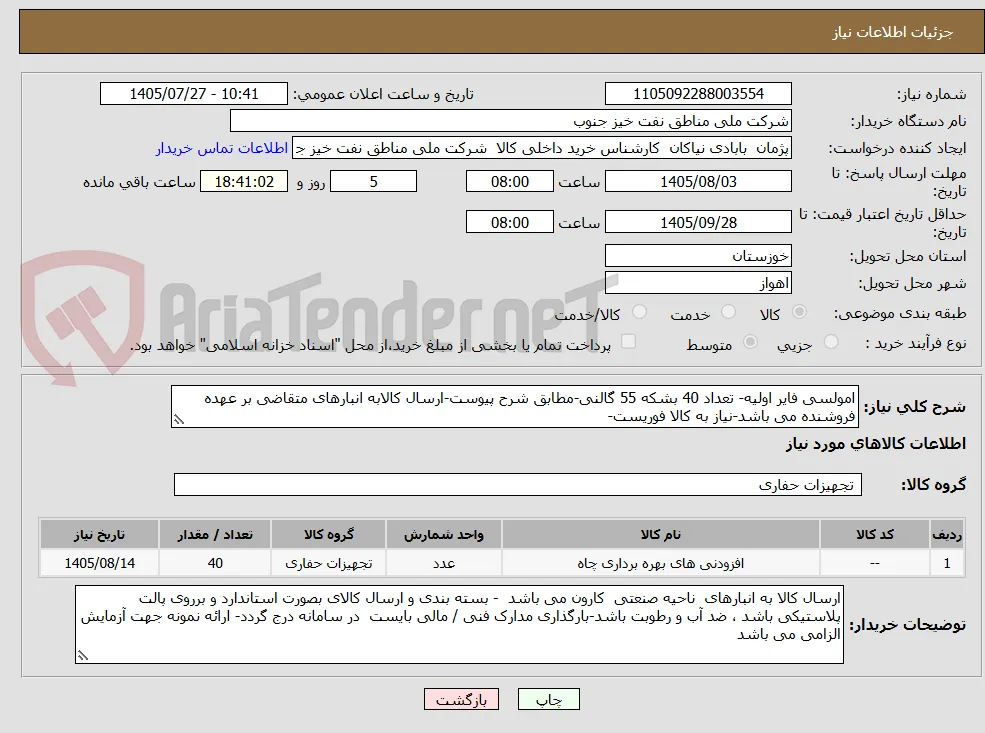The width and height of the screenshot is (985, 733).
Task: Select the کالا radio button
Action: click(800, 312)
